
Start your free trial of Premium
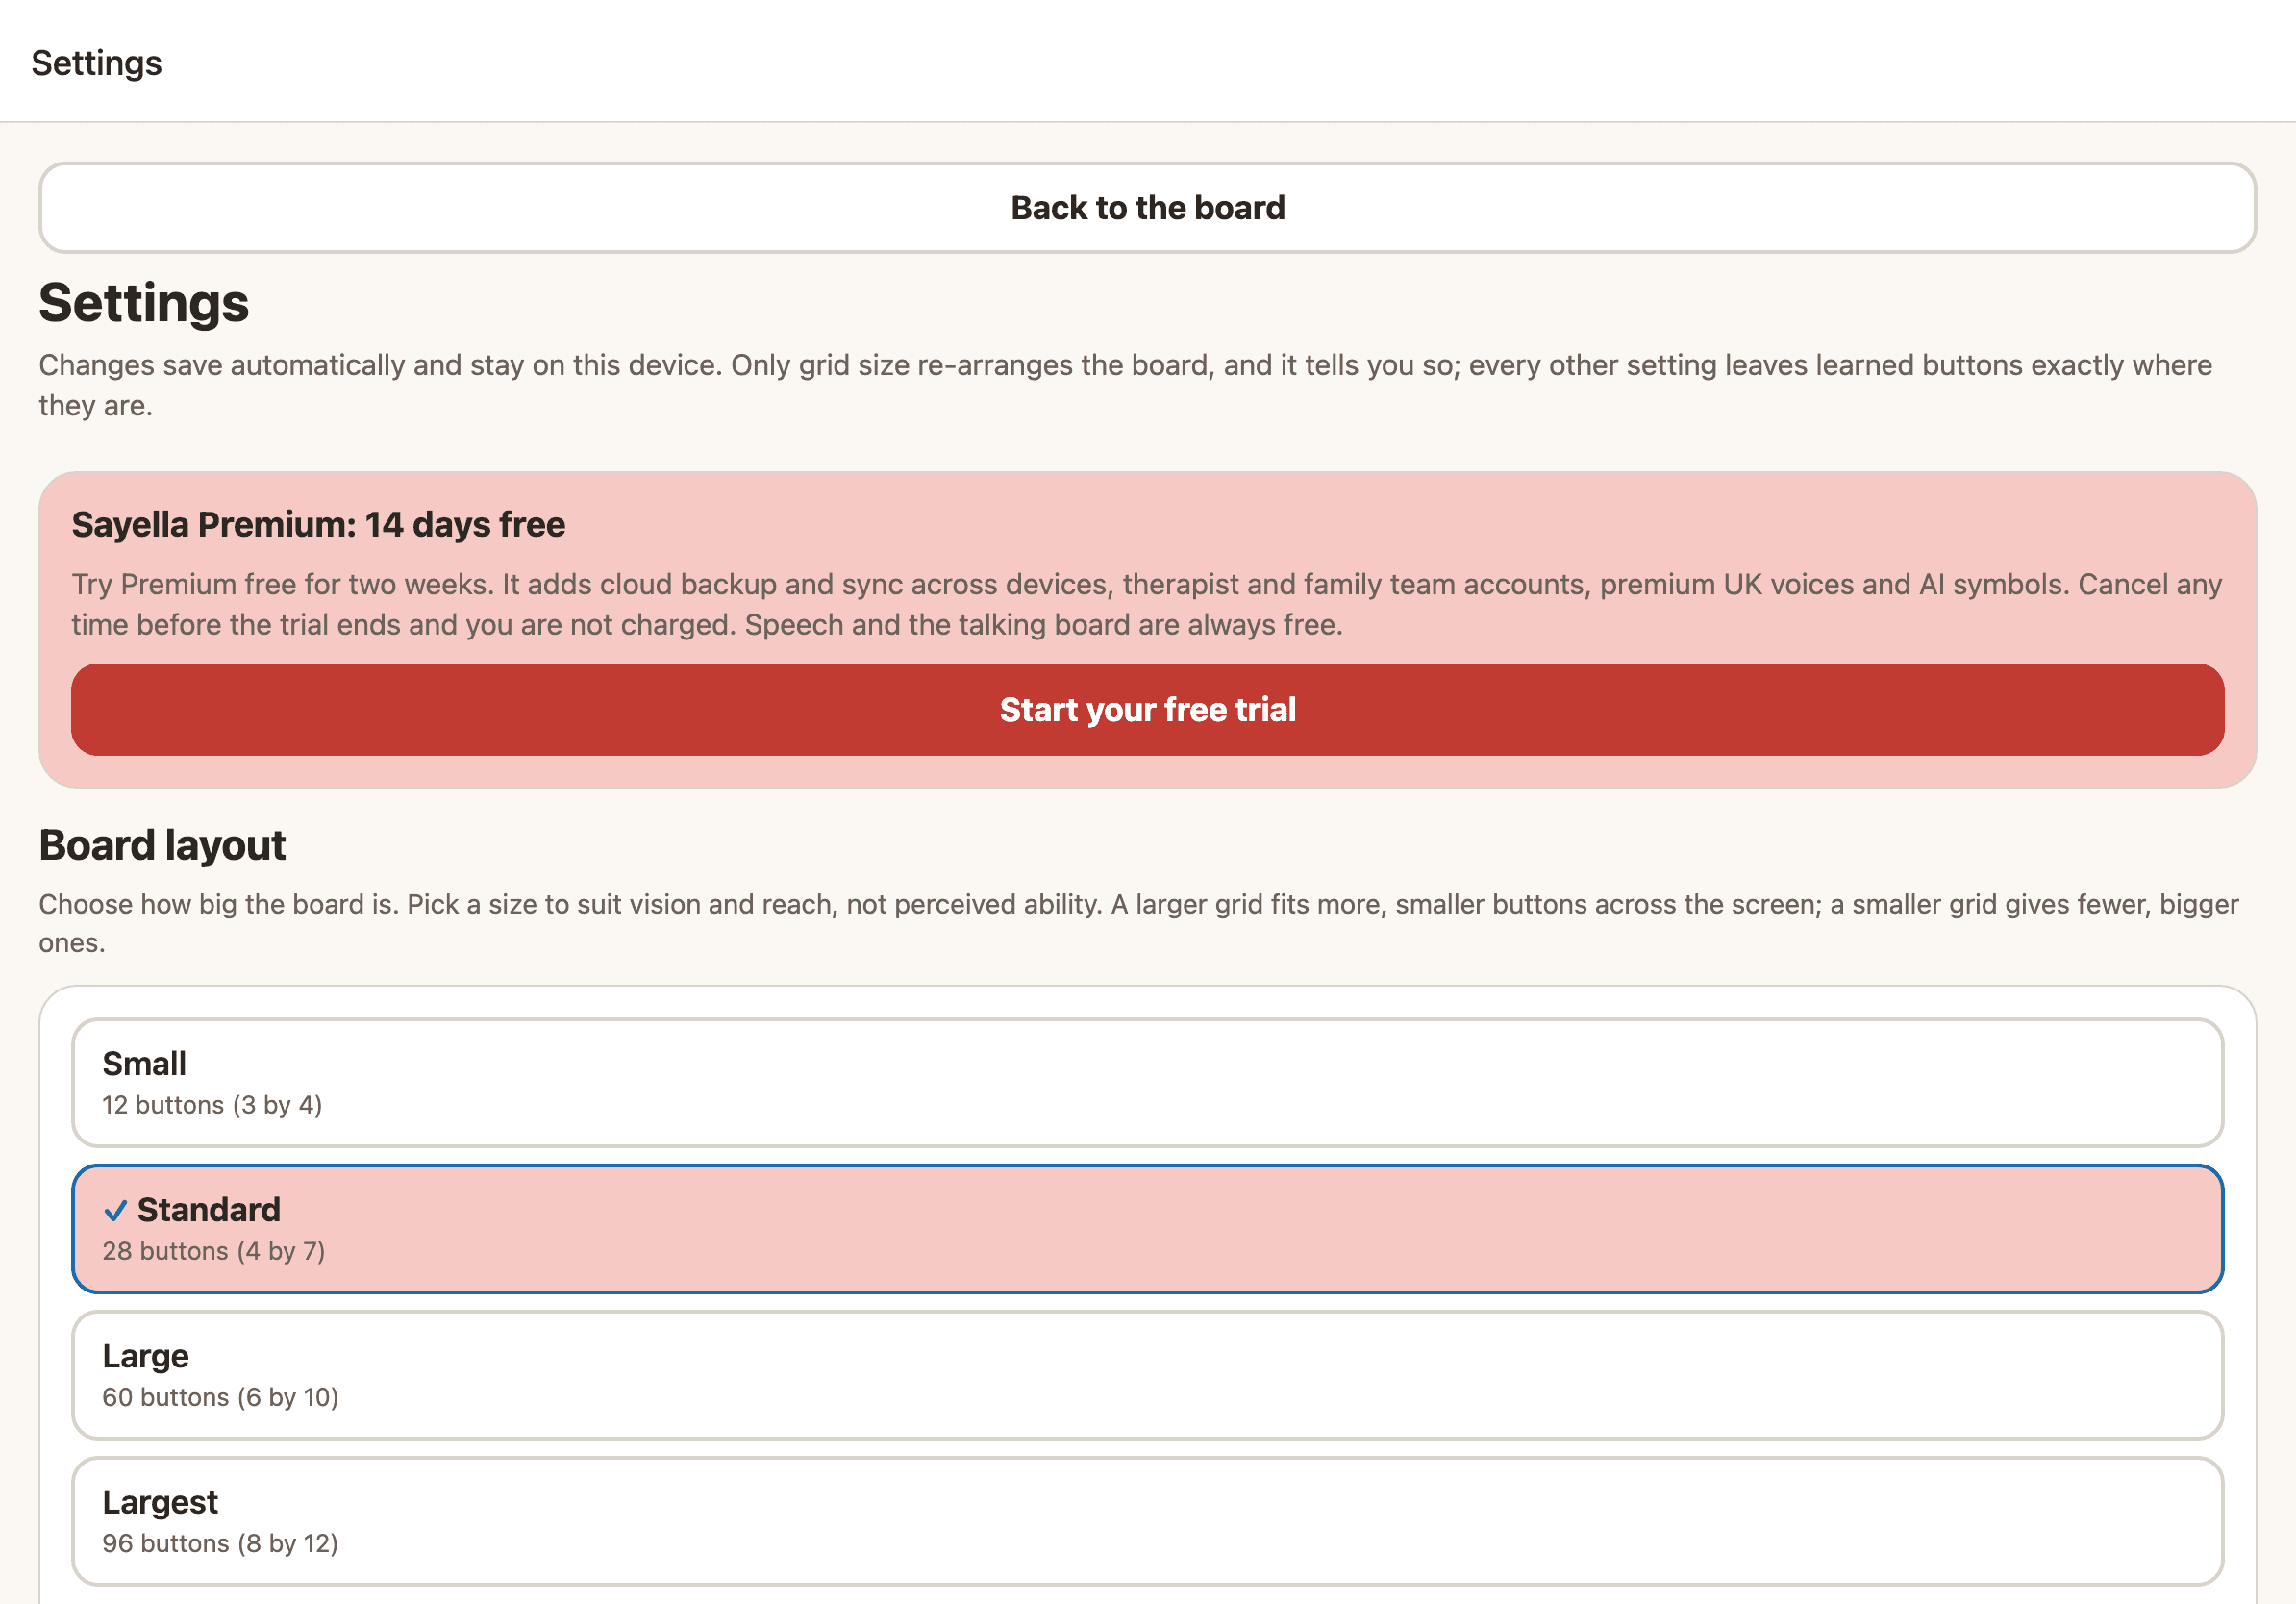tap(1147, 709)
